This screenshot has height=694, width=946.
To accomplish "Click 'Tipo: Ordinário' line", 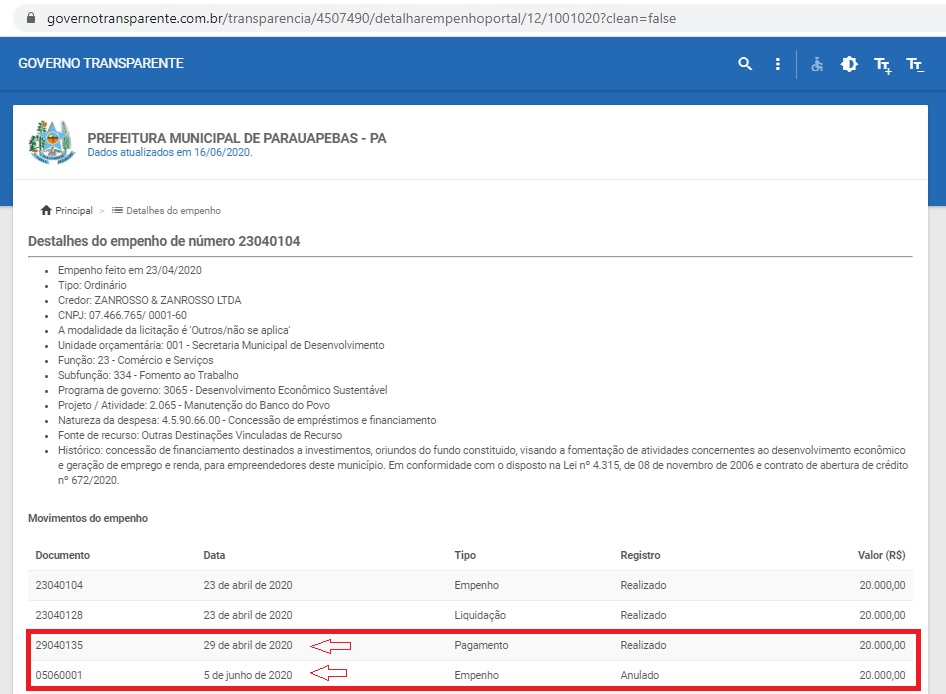I will [x=92, y=285].
